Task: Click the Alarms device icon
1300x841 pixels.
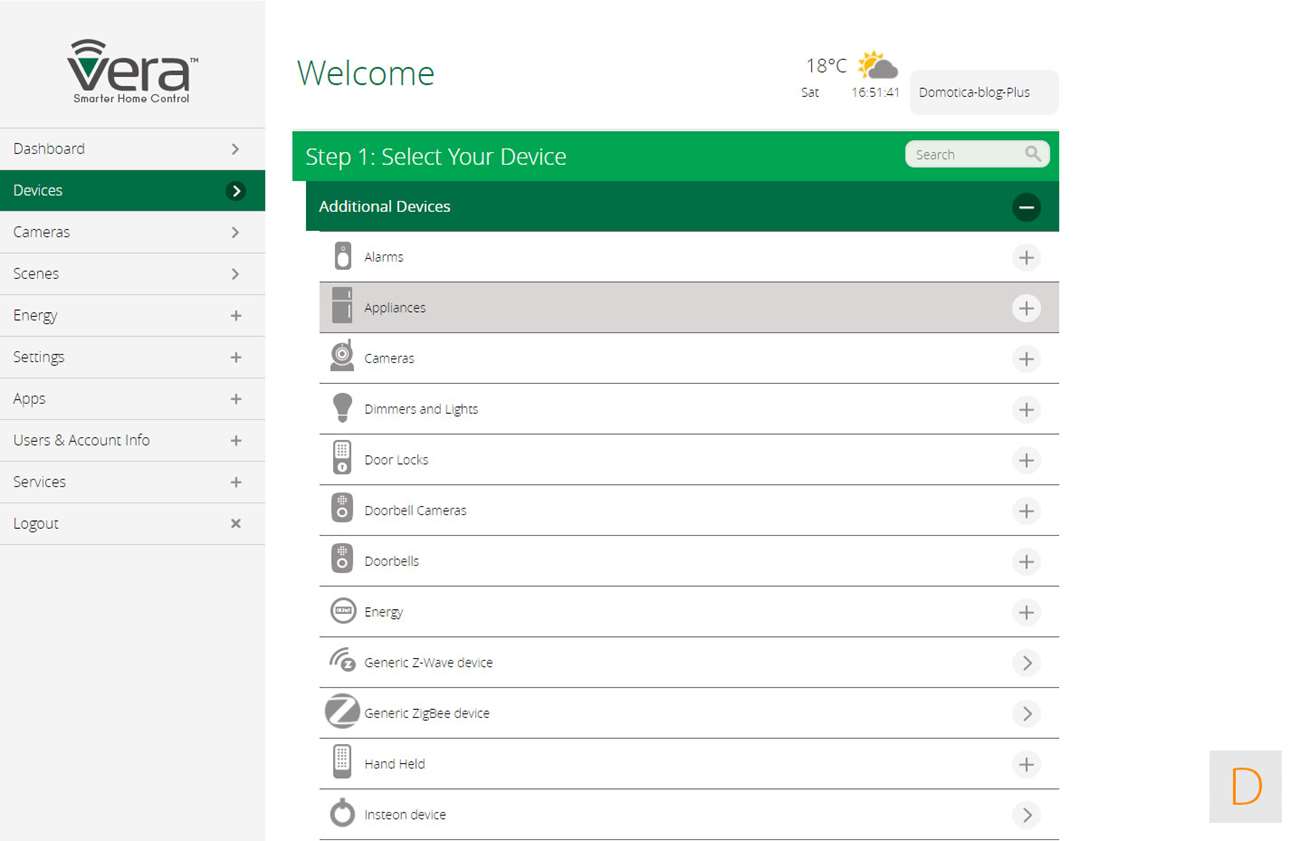Action: coord(342,257)
